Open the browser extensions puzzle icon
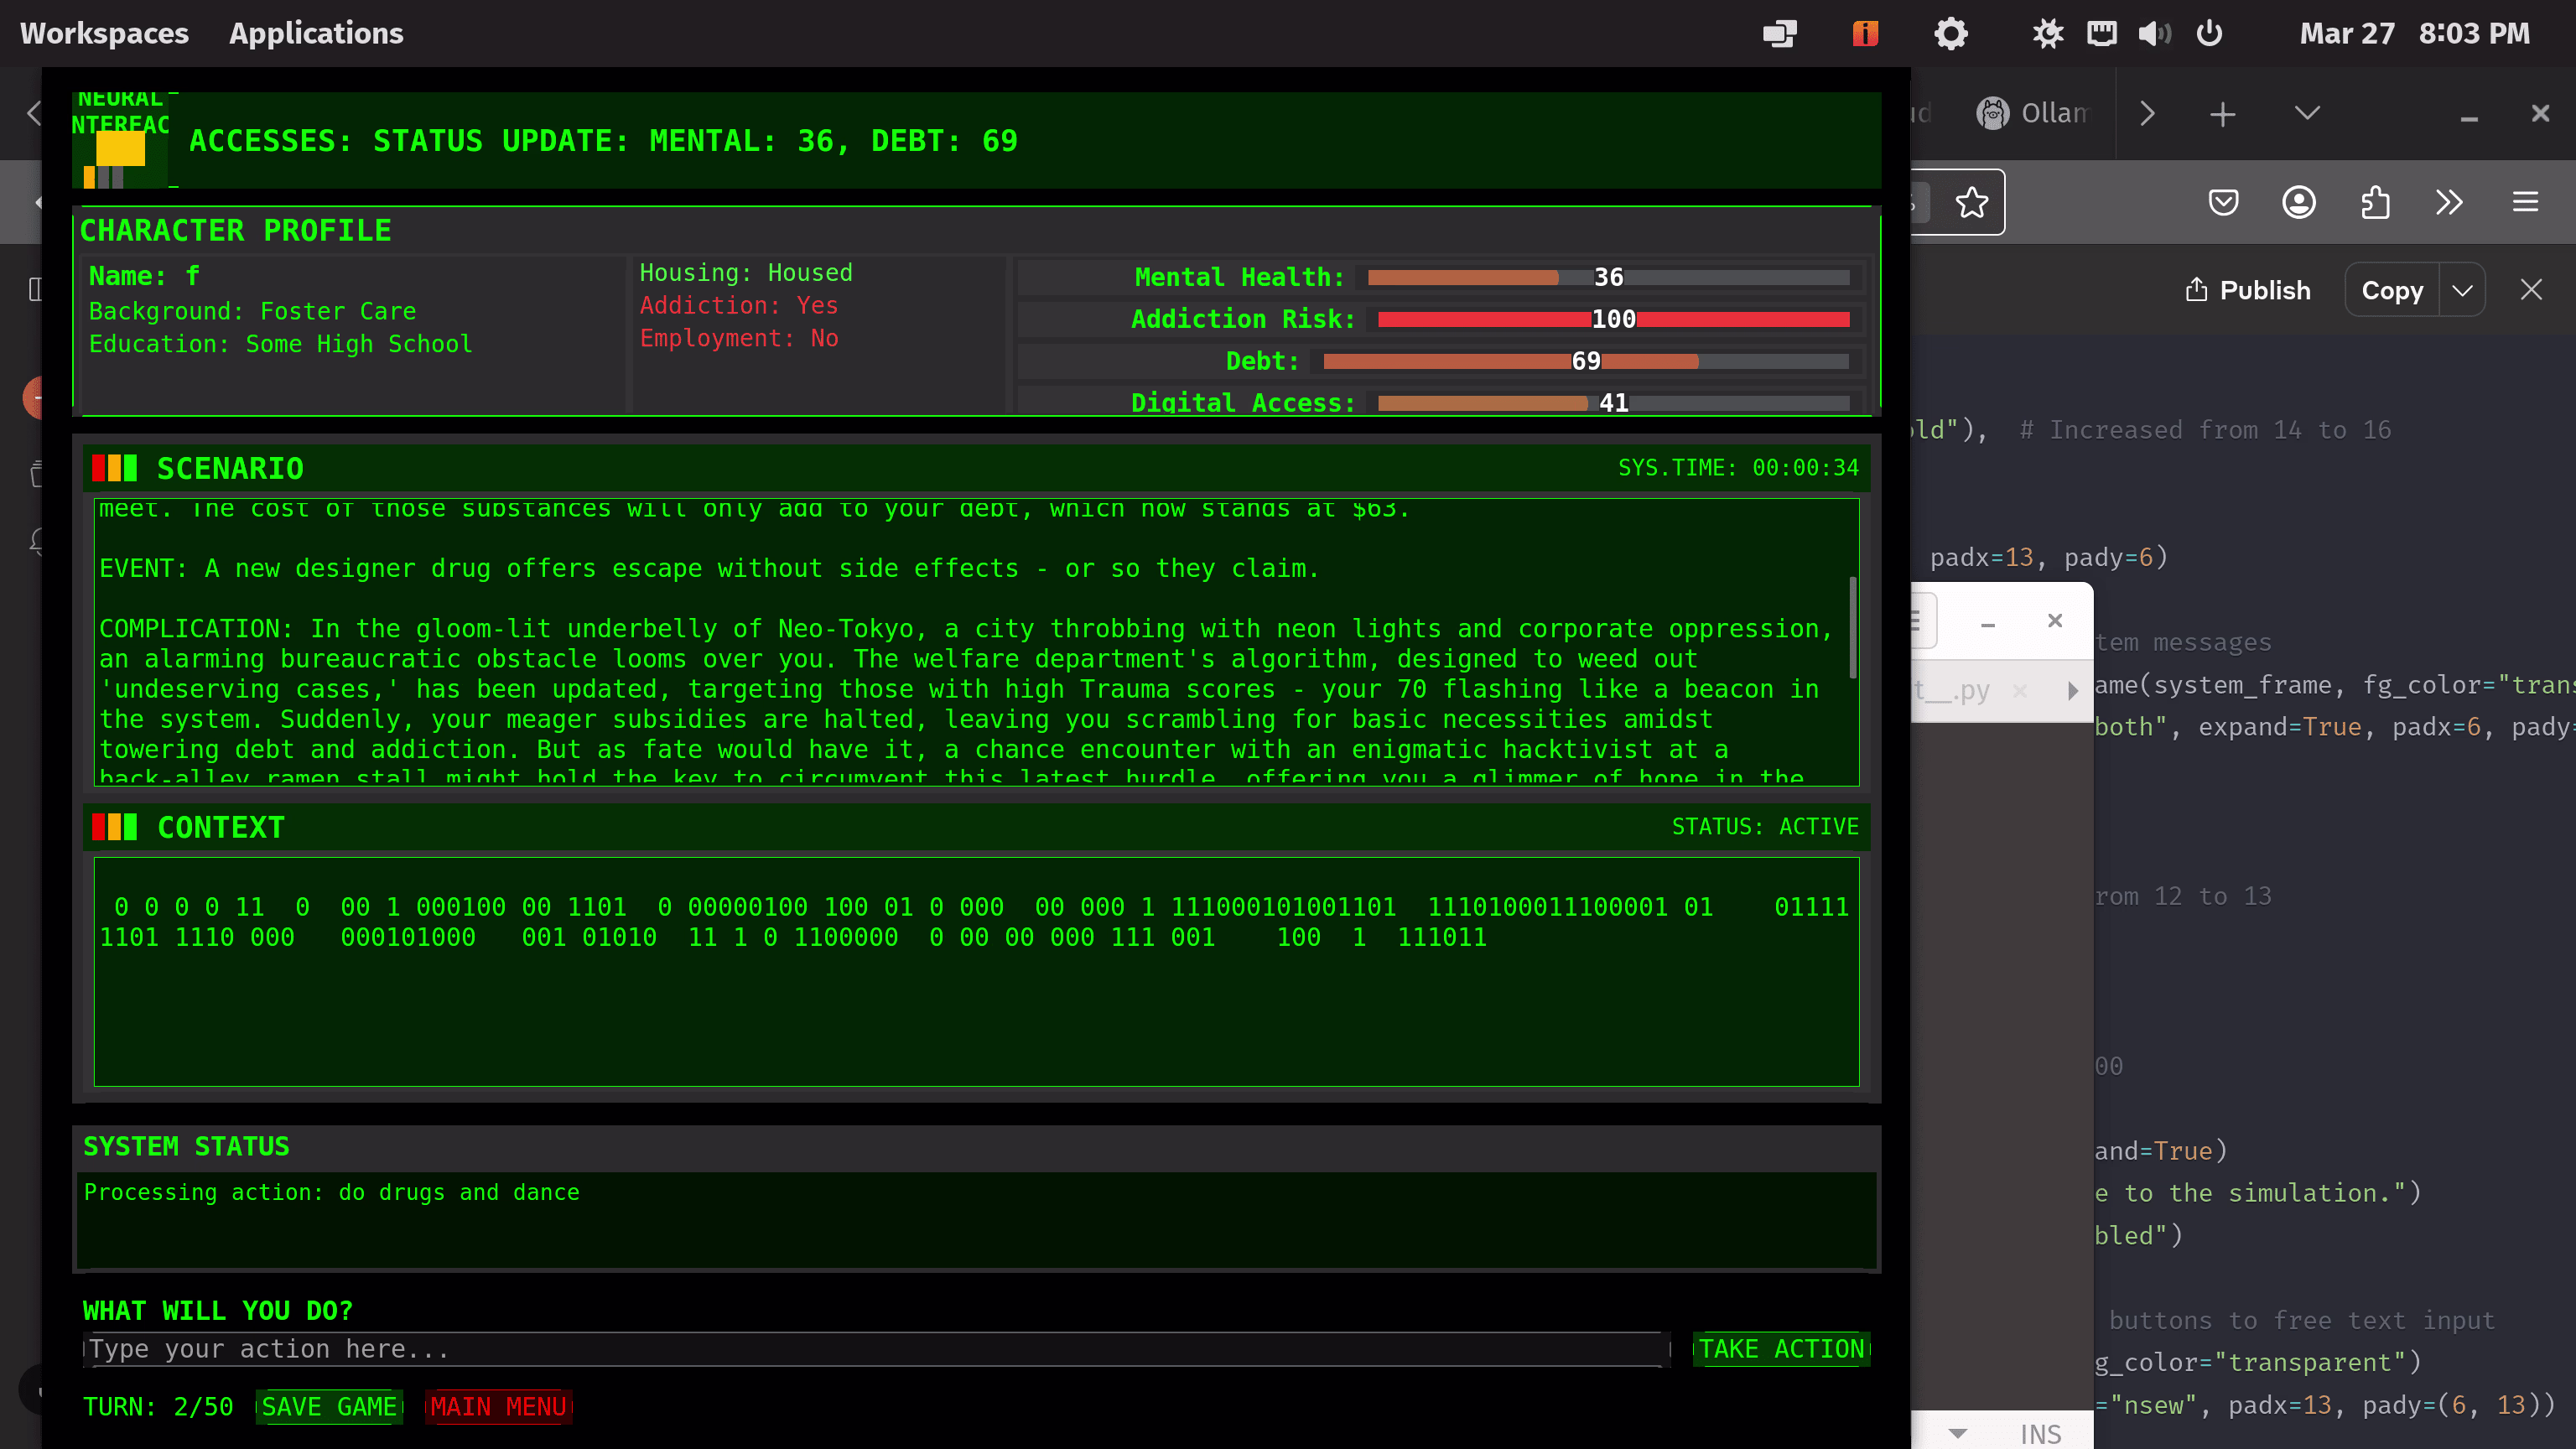2576x1449 pixels. (2374, 203)
